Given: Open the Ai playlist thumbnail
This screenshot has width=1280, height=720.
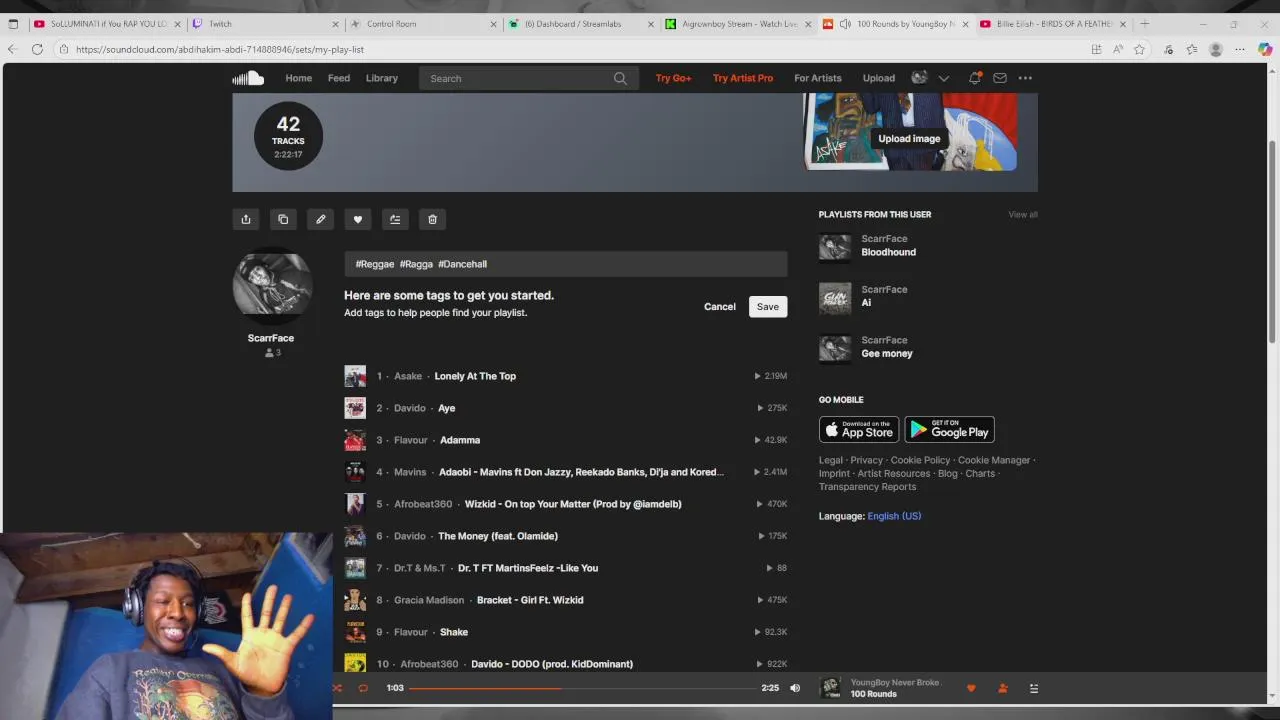Looking at the screenshot, I should tap(835, 298).
